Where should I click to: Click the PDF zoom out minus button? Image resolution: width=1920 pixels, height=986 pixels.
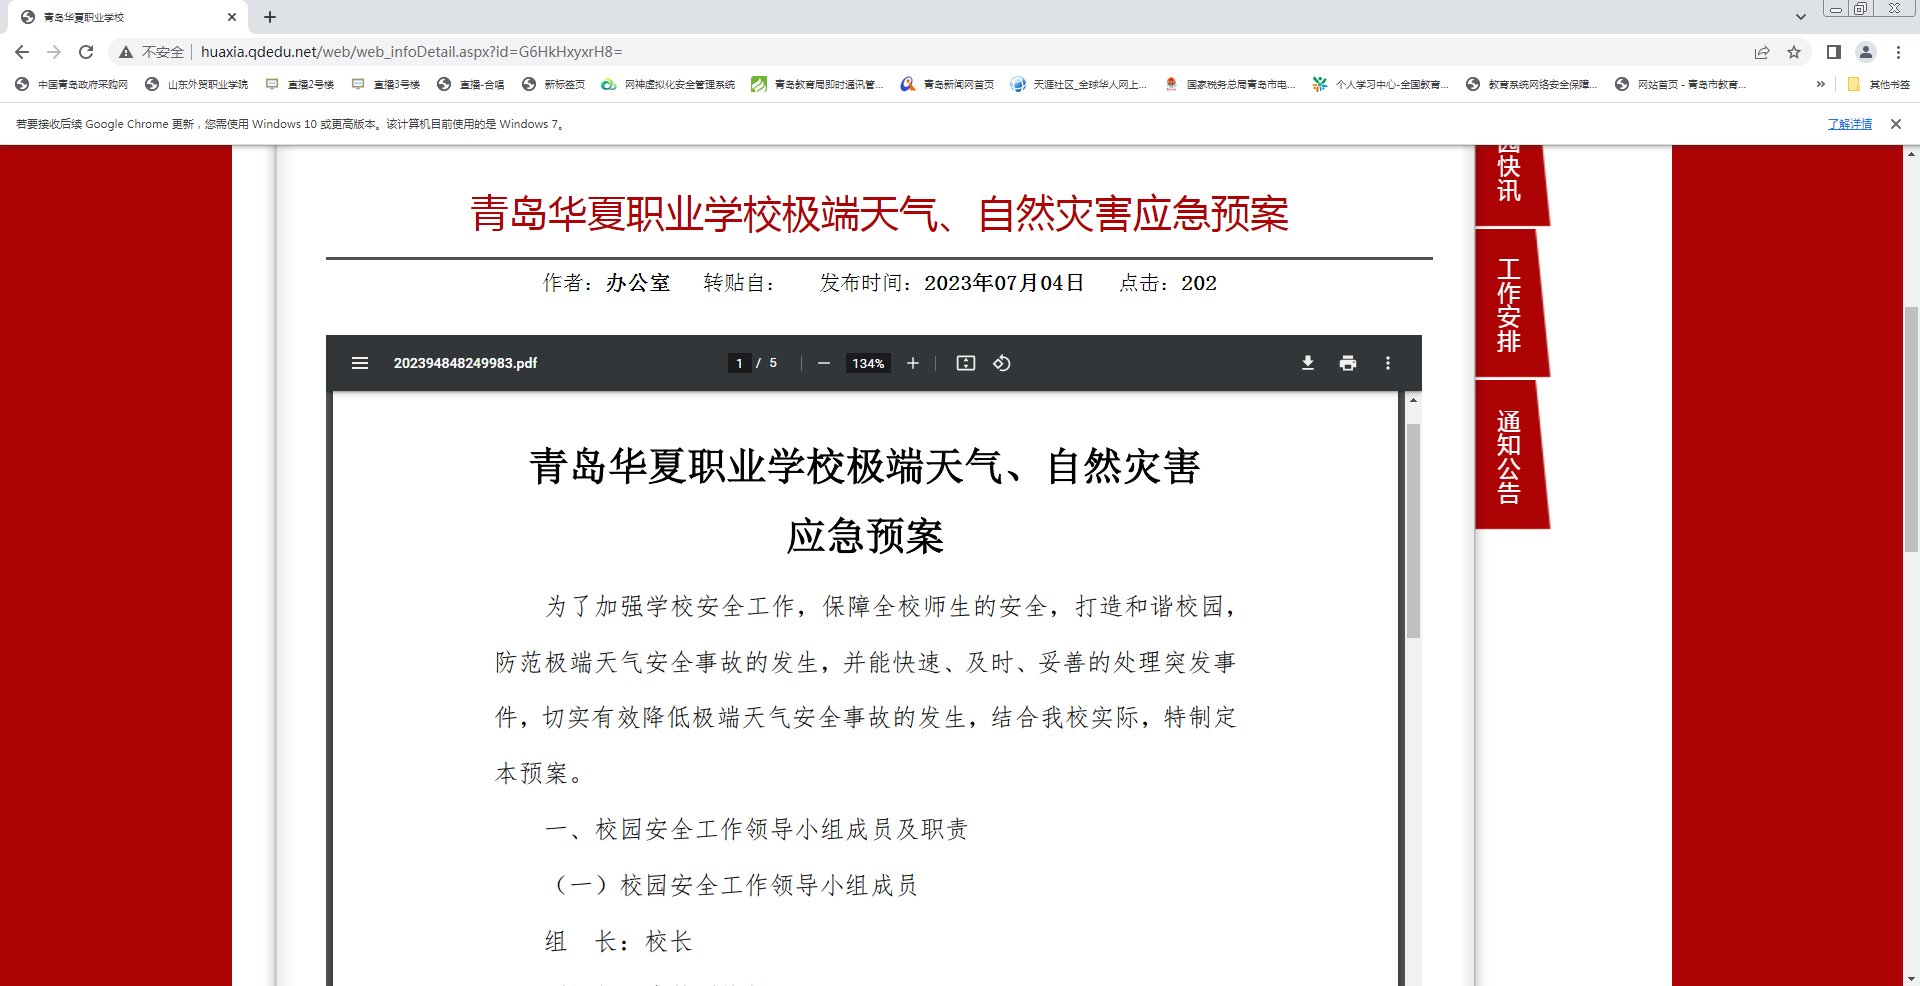(823, 363)
